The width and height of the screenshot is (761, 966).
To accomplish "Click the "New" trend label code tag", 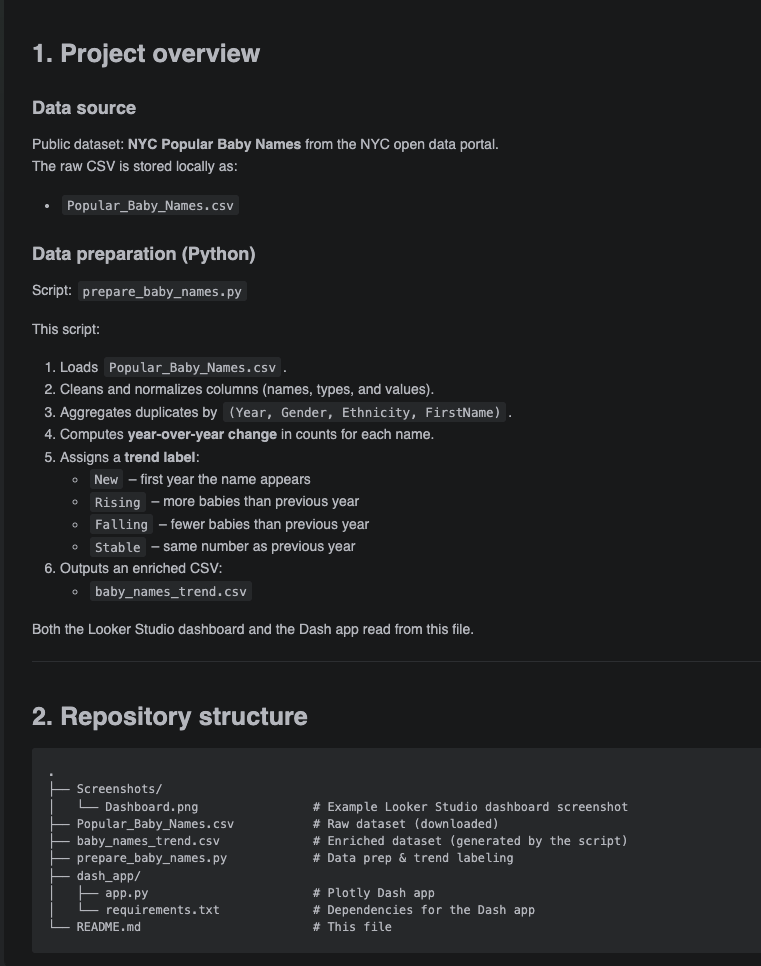I will tap(106, 480).
